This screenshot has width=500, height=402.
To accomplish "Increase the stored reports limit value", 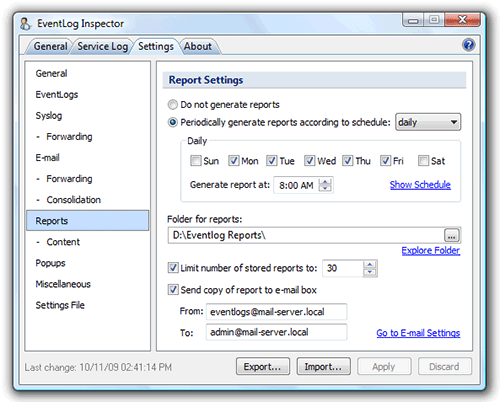I will pos(369,265).
